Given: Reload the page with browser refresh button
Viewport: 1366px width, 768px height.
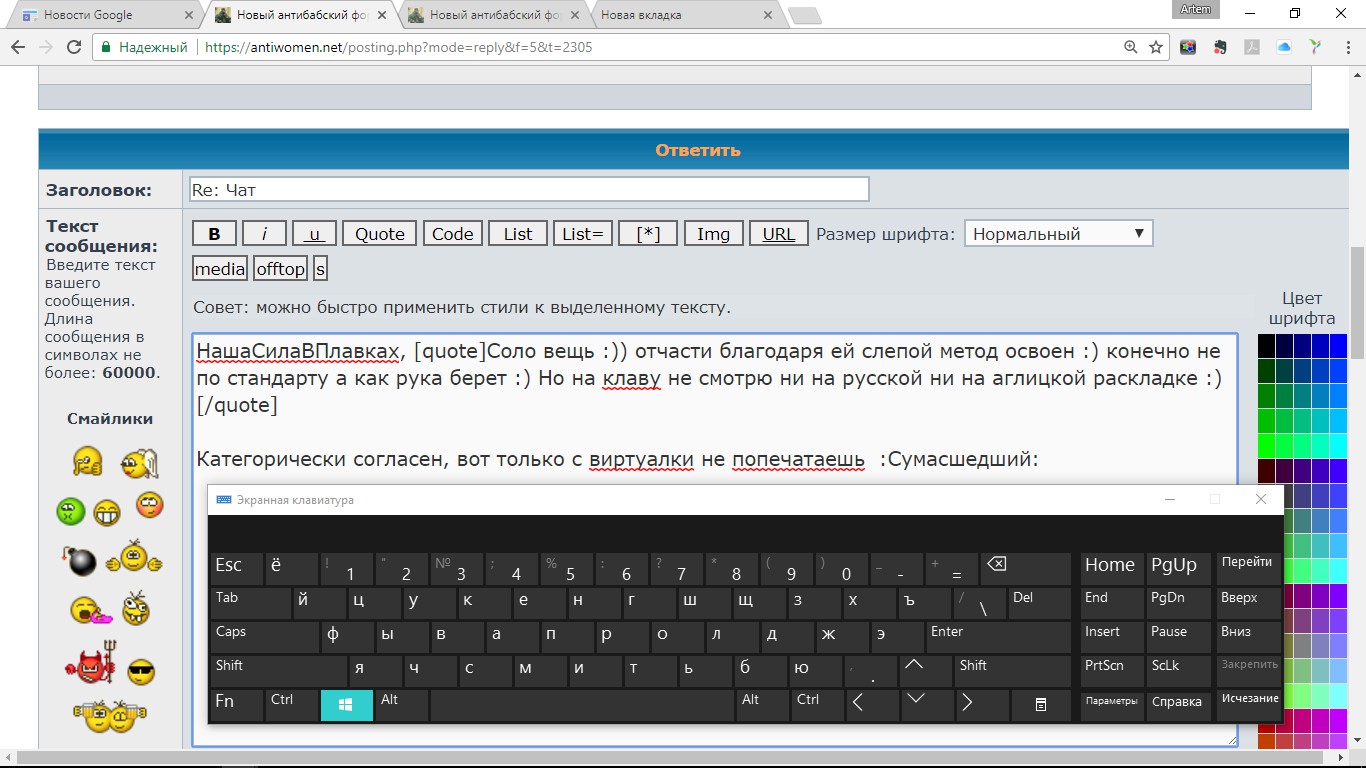Looking at the screenshot, I should coord(74,47).
